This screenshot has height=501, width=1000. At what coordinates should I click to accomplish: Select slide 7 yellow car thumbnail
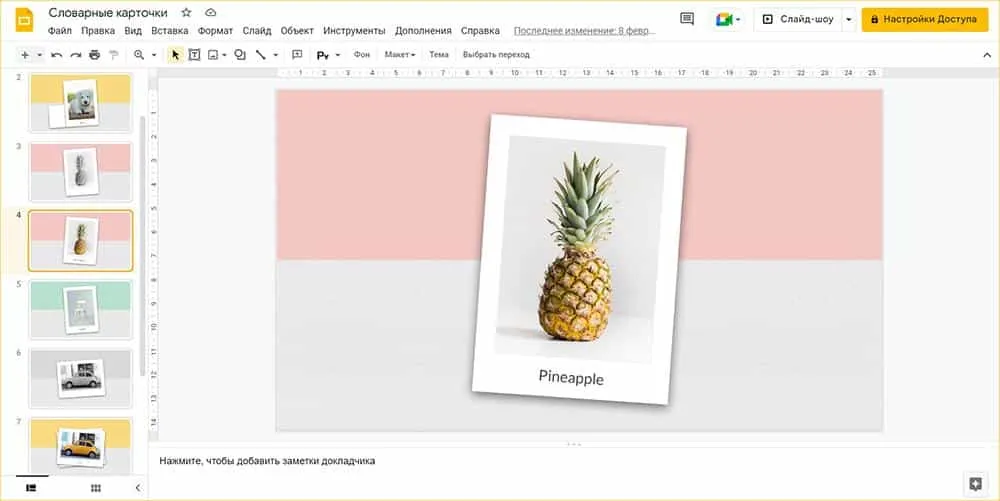click(x=80, y=446)
